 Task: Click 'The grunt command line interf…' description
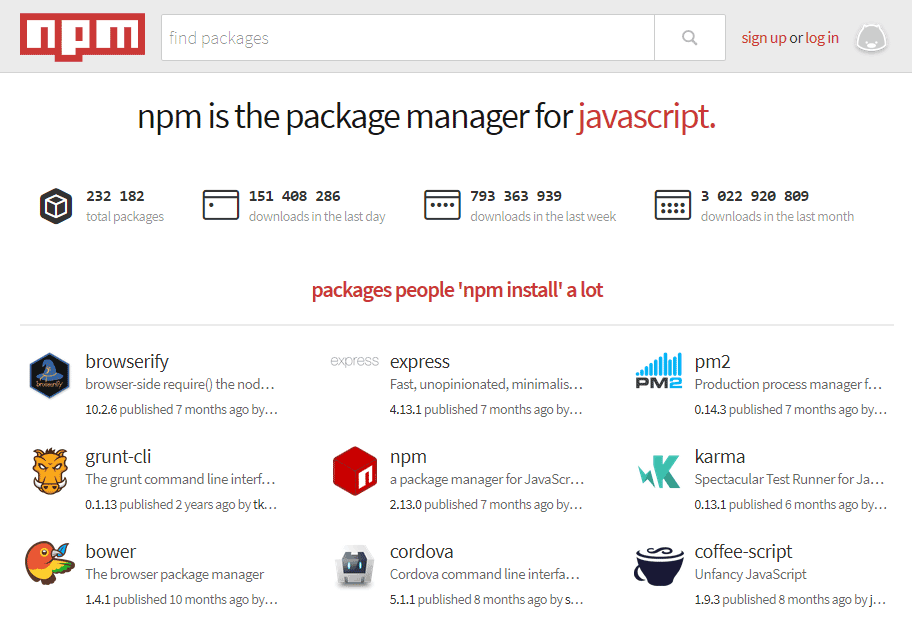[180, 480]
